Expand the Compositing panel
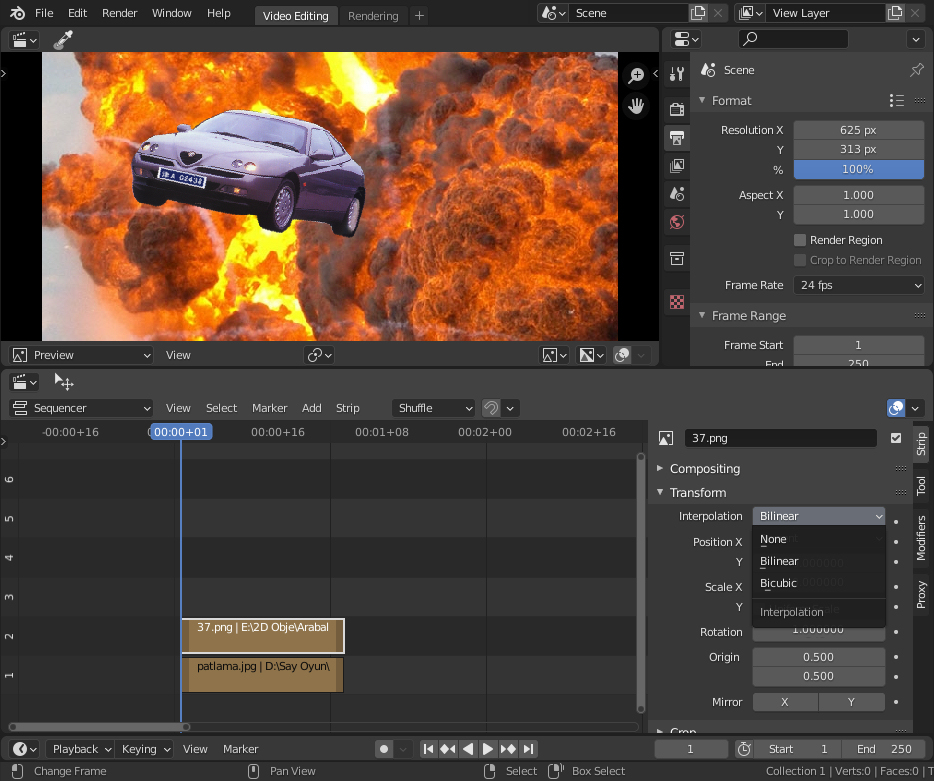 [x=660, y=469]
